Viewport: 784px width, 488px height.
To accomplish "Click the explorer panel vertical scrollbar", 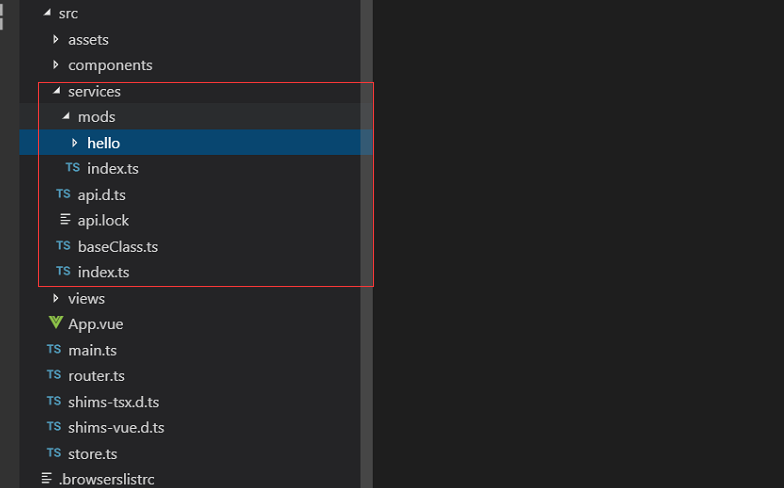I will (366, 244).
